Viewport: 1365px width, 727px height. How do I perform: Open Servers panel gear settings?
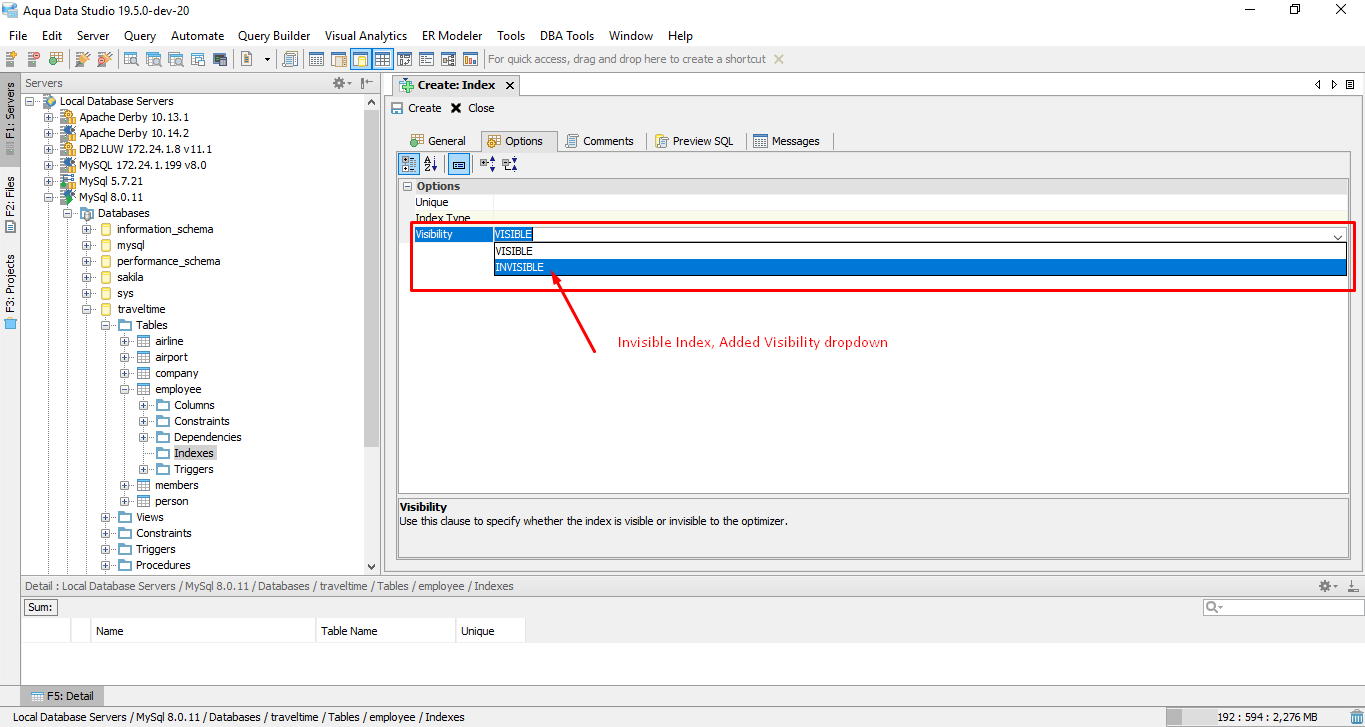point(341,83)
